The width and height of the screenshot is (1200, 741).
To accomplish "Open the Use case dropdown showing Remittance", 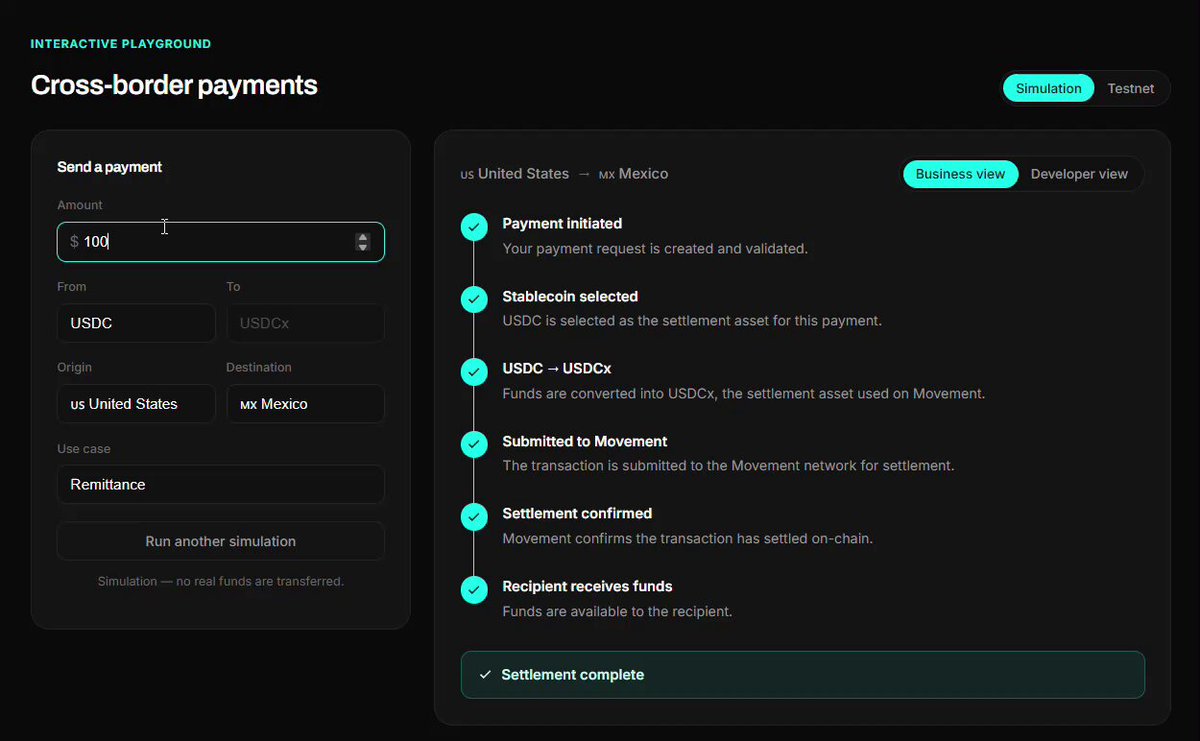I will (221, 484).
